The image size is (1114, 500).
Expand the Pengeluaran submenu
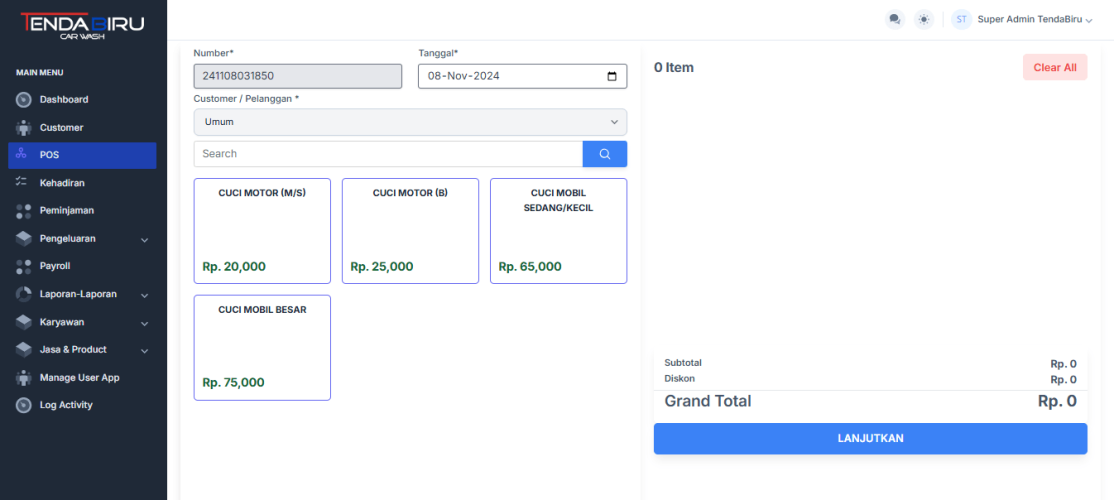coord(144,240)
